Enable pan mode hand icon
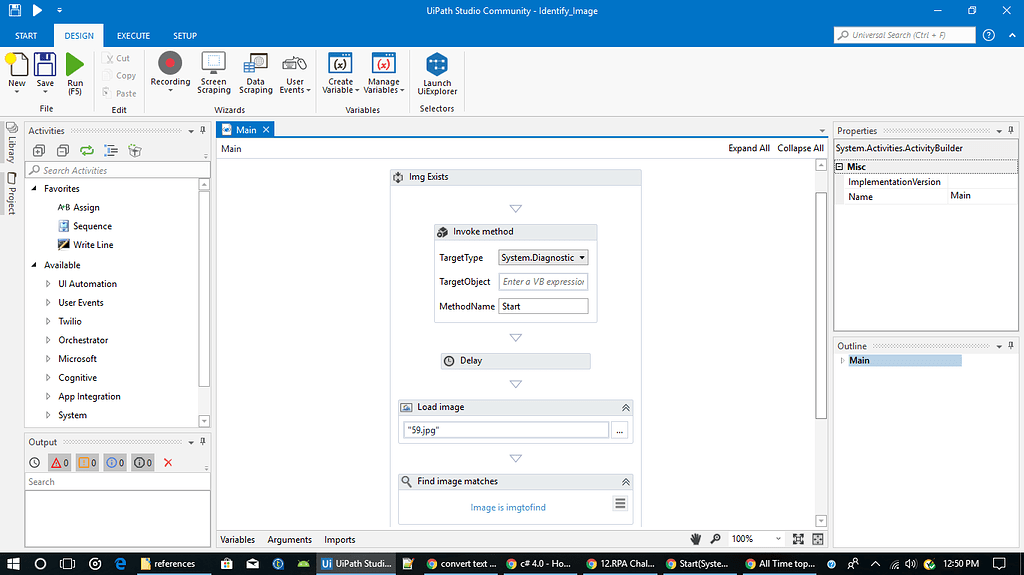 point(696,539)
